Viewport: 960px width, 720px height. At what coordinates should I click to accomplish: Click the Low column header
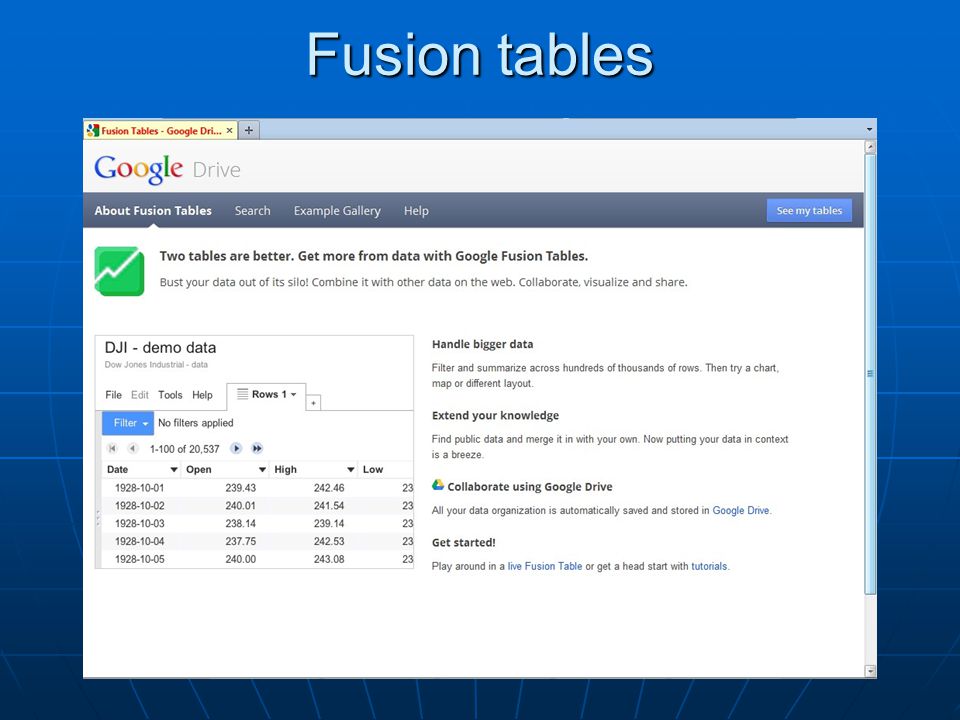click(372, 470)
